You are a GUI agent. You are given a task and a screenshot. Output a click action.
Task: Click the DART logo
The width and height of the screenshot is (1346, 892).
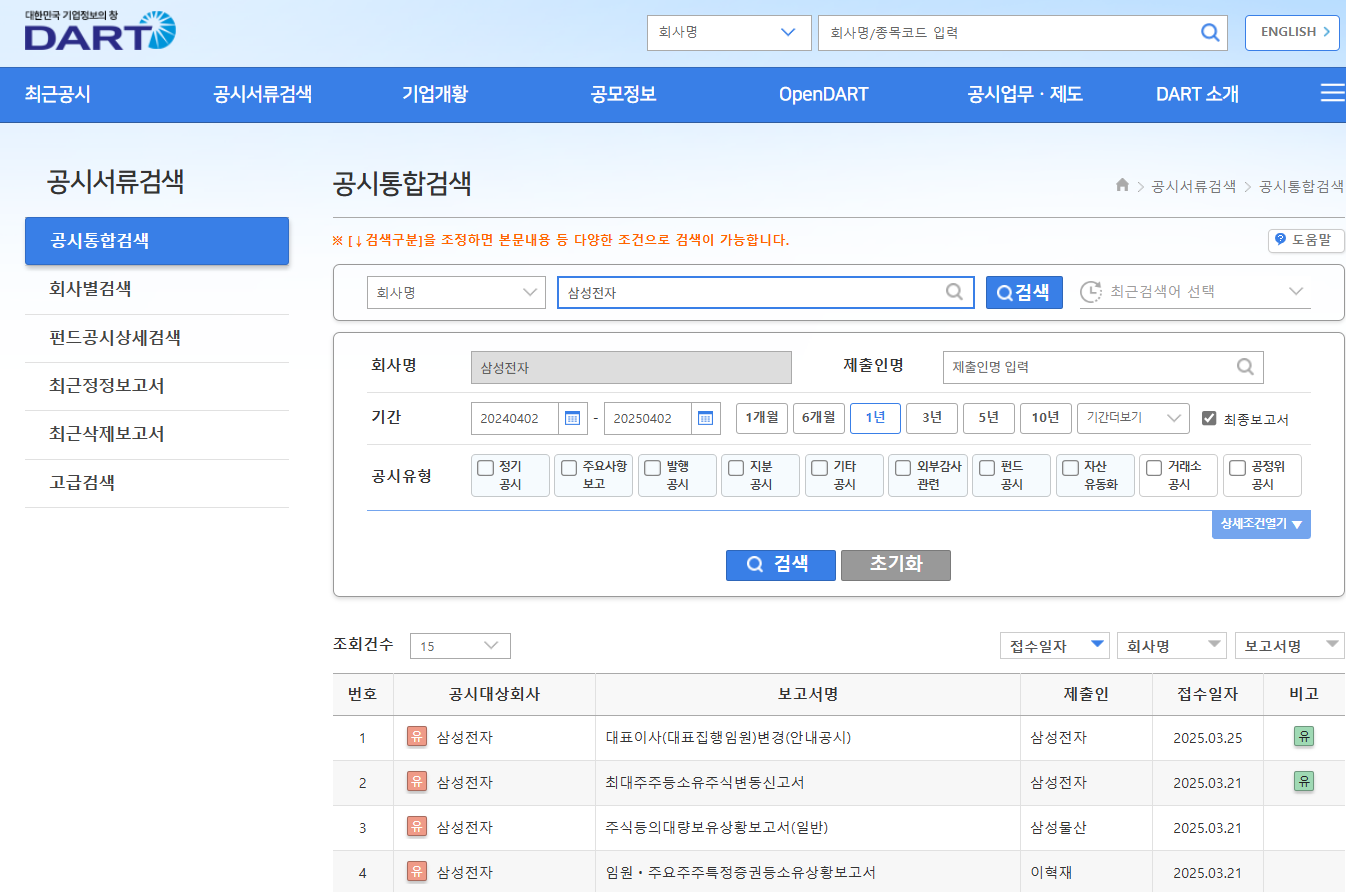tap(100, 30)
